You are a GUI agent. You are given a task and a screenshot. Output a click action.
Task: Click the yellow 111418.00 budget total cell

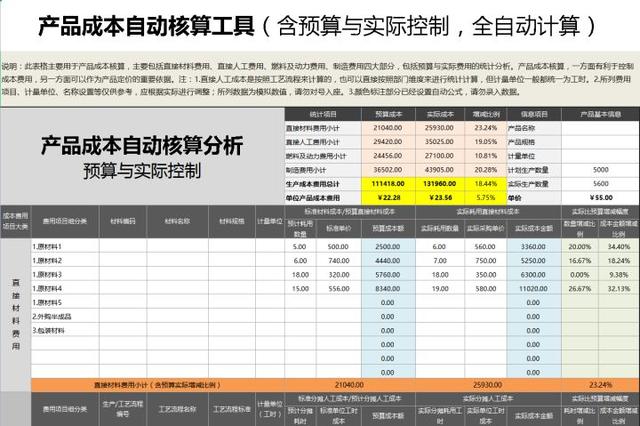[x=388, y=184]
